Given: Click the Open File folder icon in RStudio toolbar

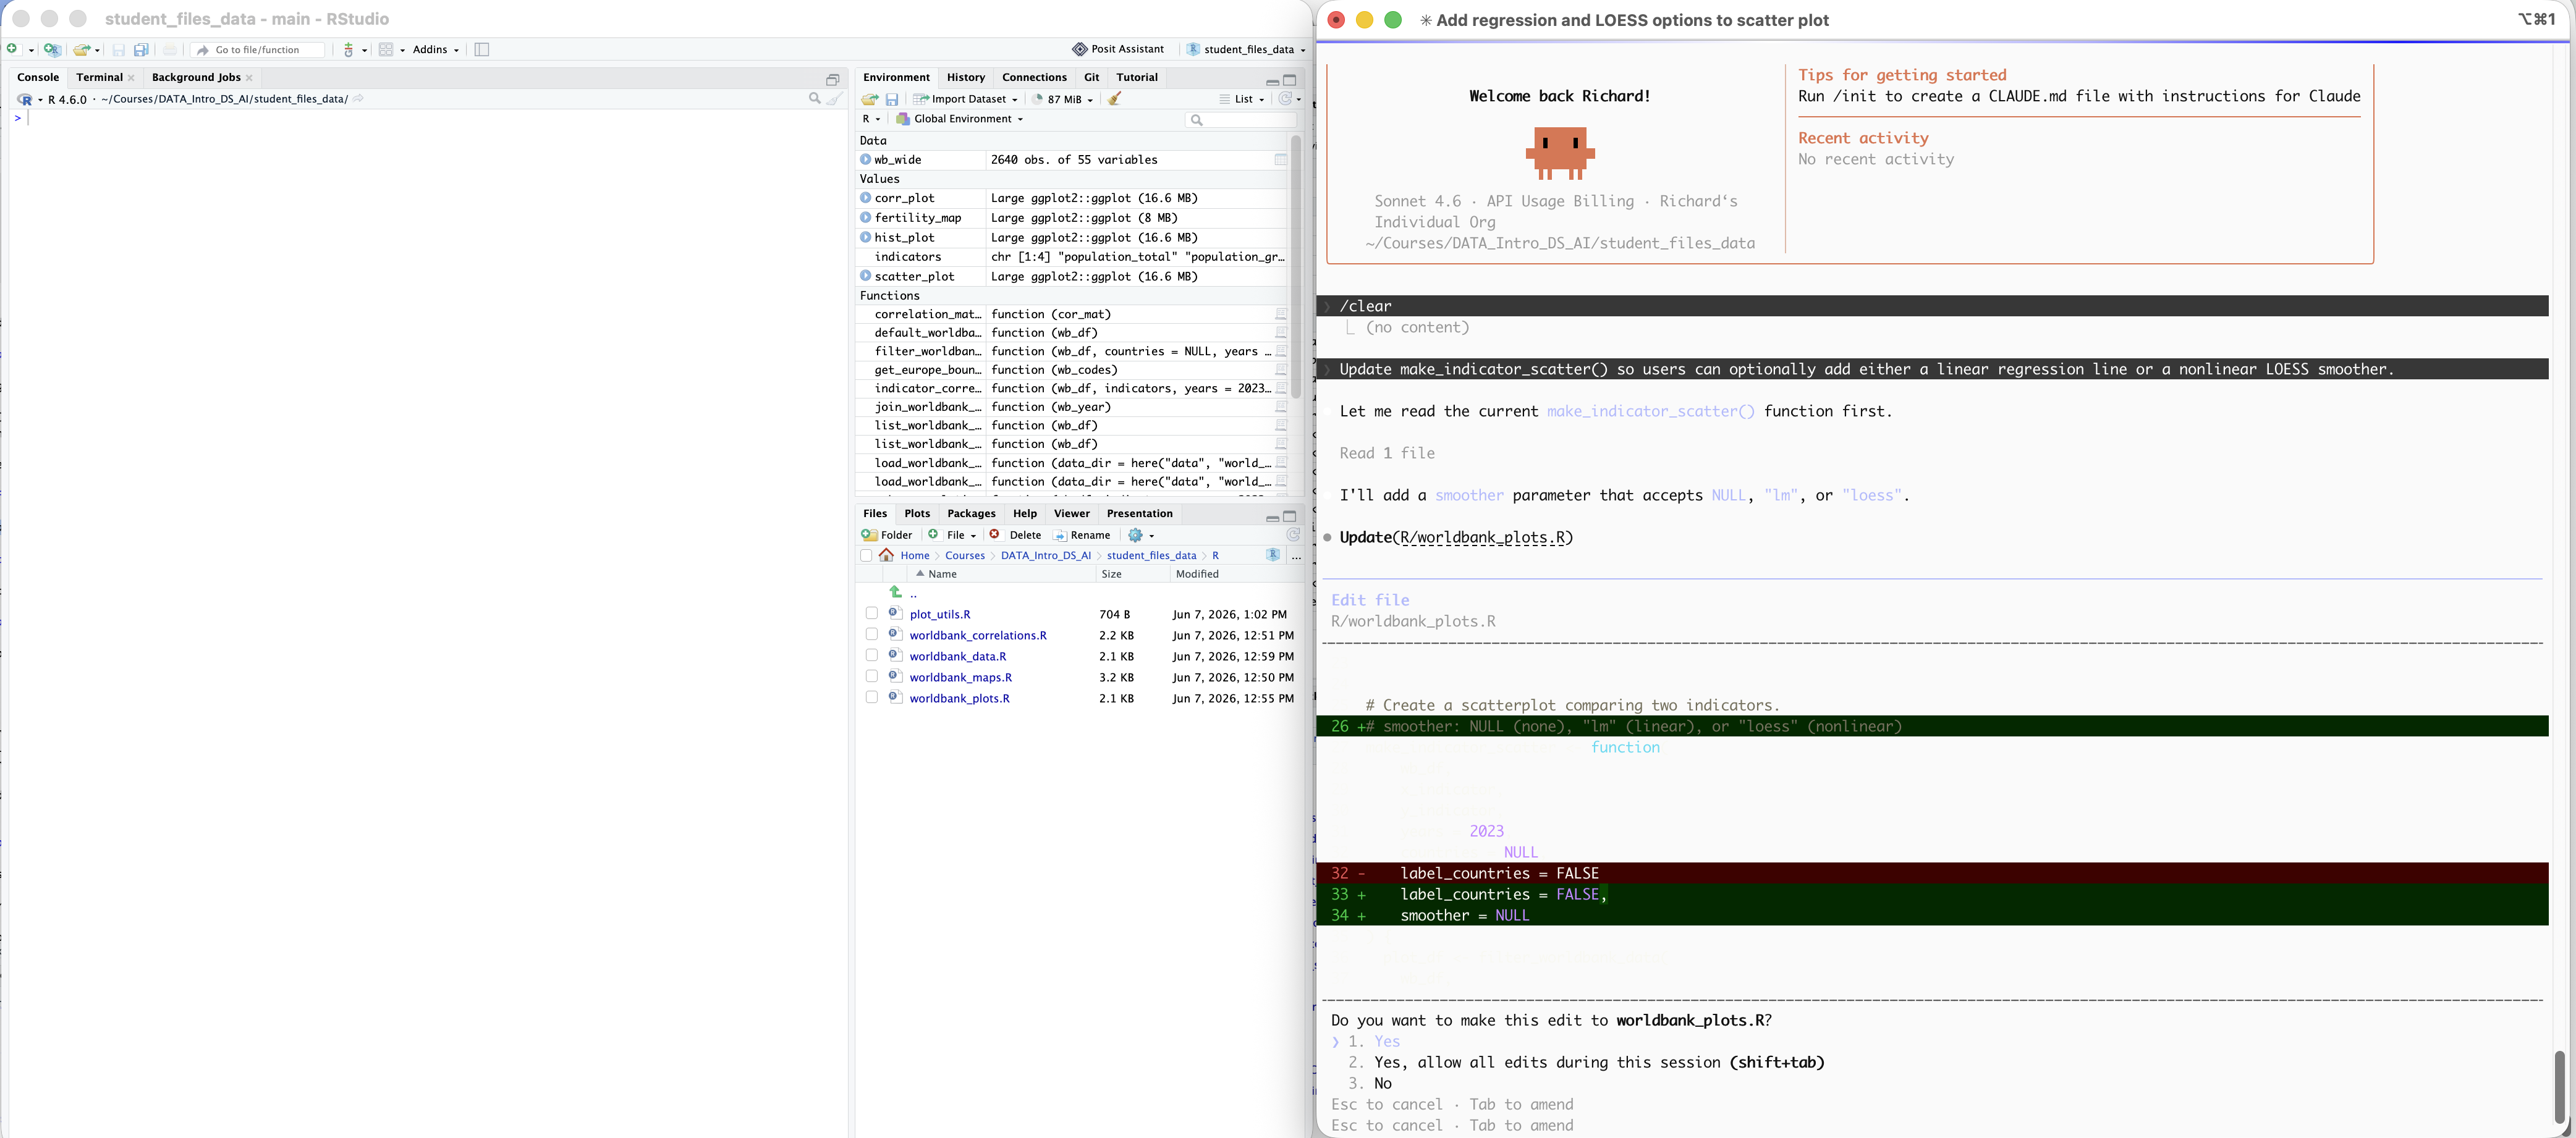Looking at the screenshot, I should 82,49.
